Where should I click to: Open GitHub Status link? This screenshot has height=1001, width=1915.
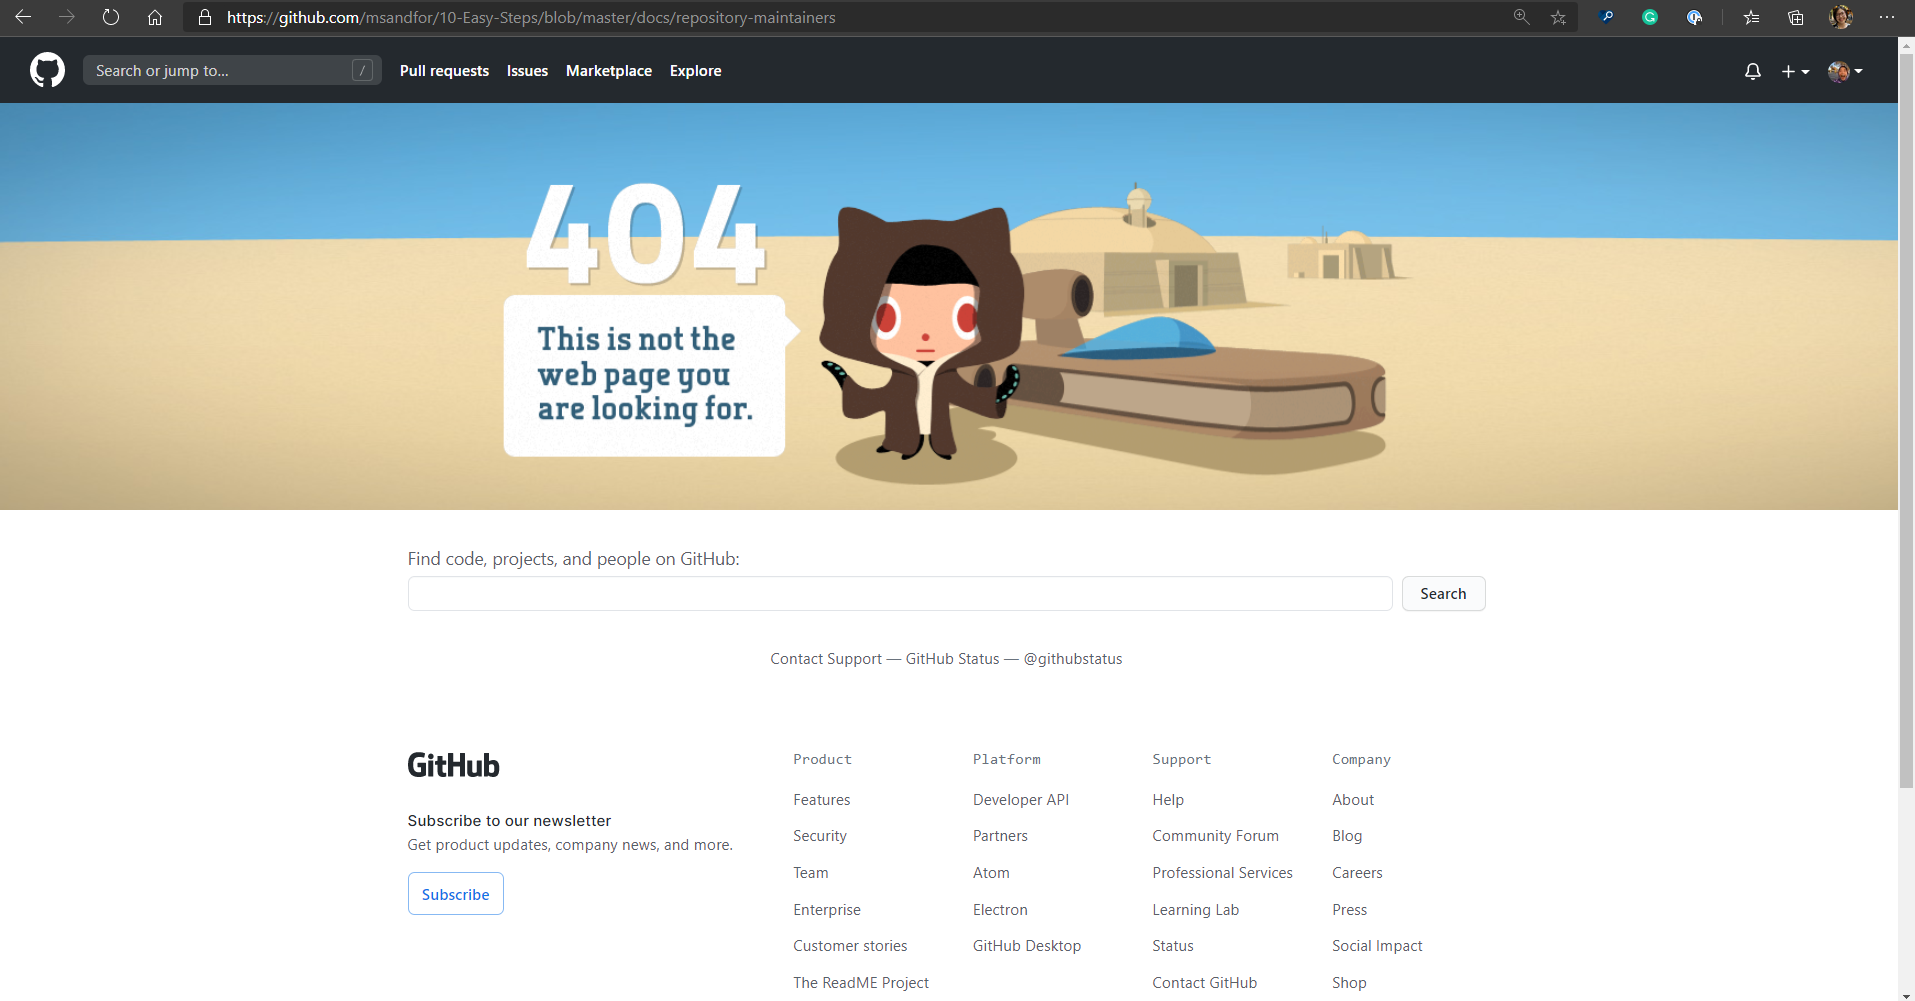tap(952, 659)
